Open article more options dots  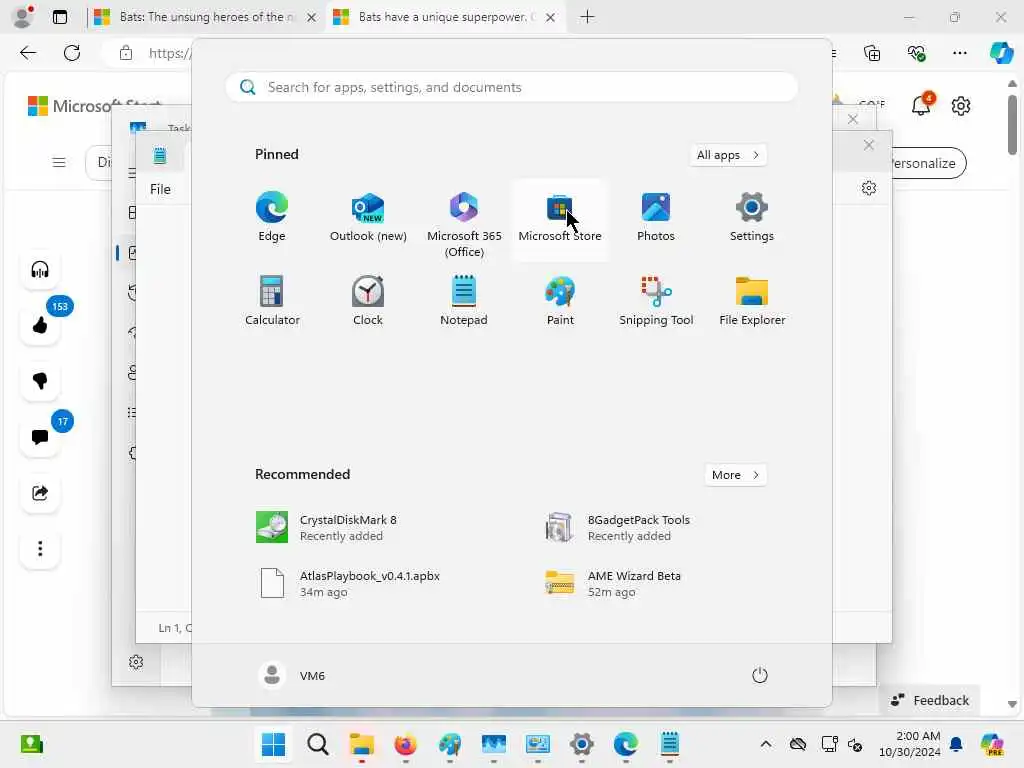(40, 549)
